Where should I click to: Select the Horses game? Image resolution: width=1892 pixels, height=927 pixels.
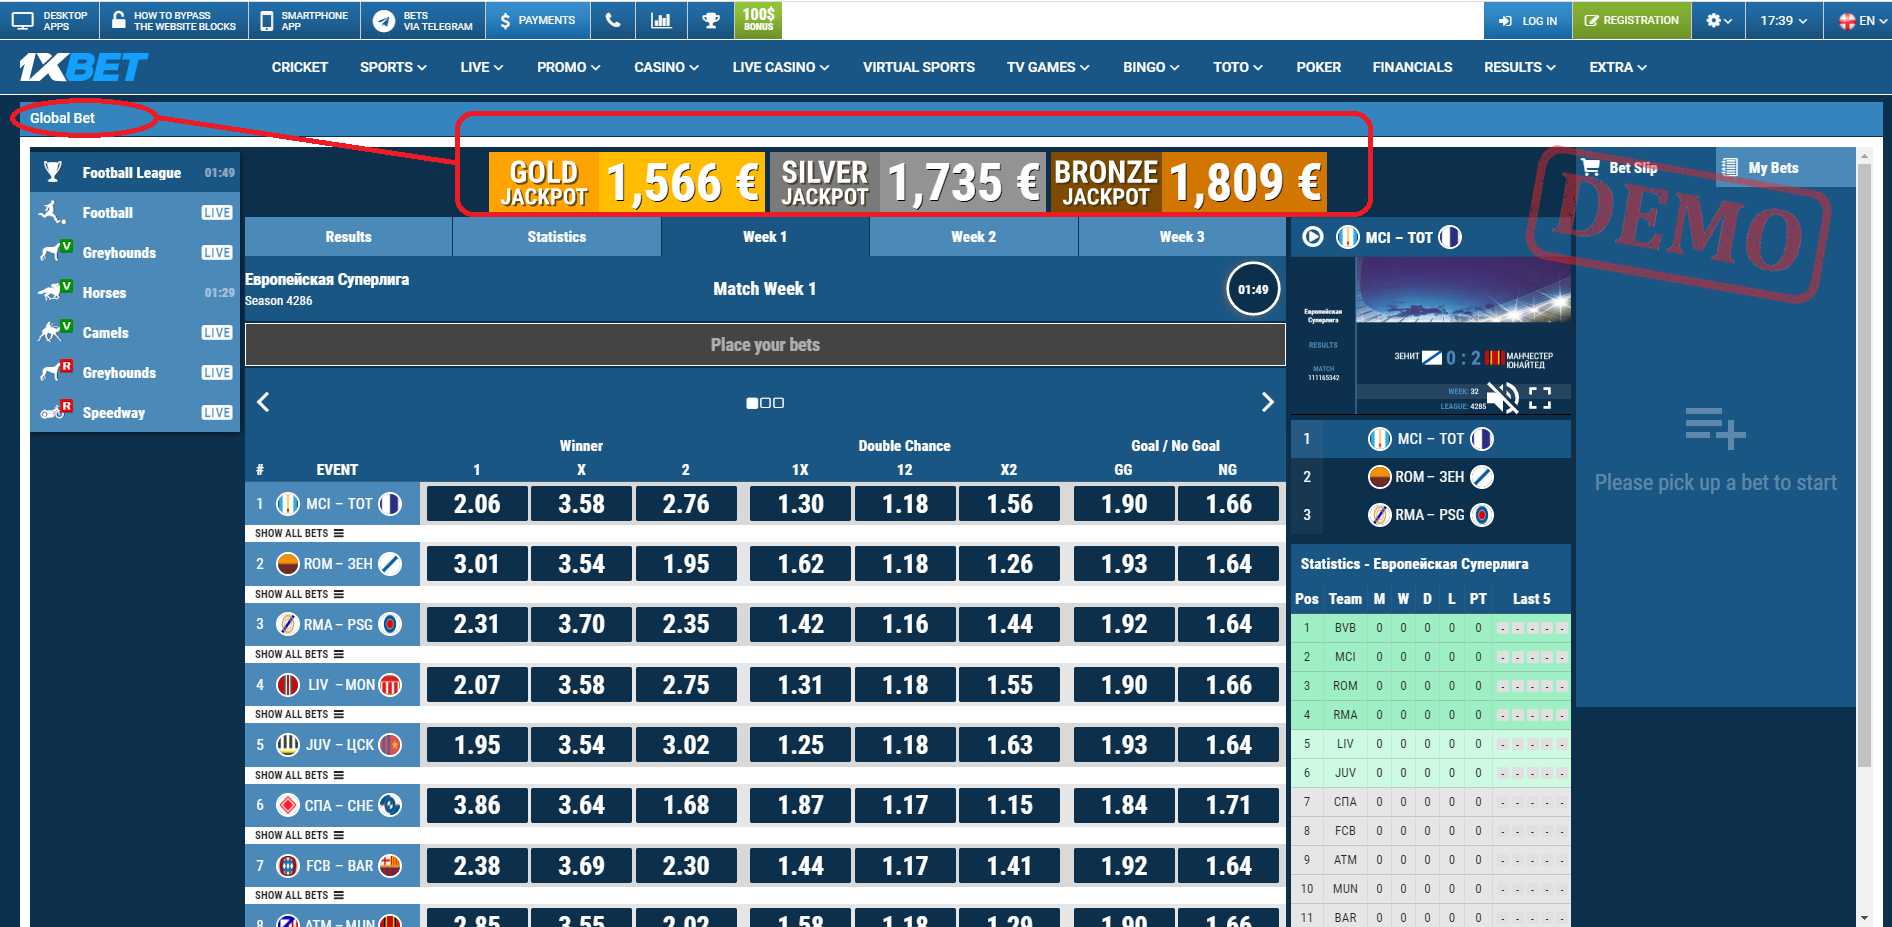tap(135, 292)
